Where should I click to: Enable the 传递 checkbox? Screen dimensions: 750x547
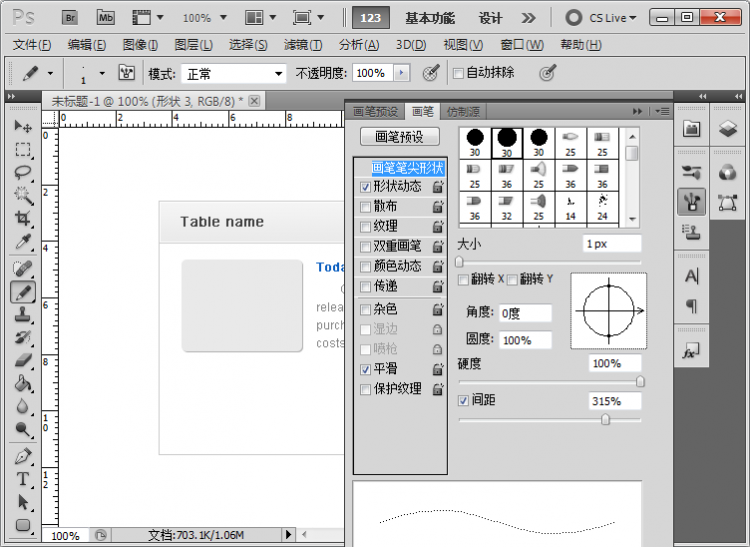point(365,286)
